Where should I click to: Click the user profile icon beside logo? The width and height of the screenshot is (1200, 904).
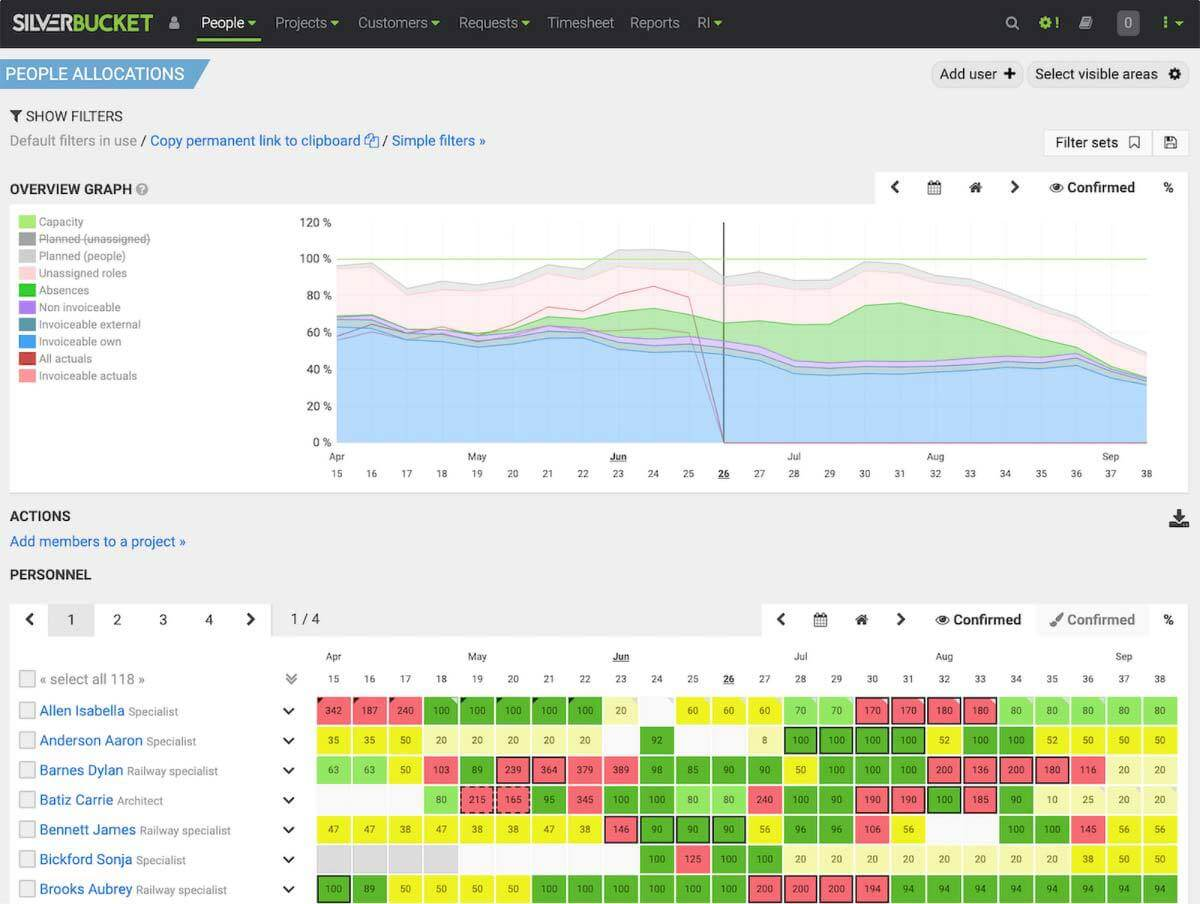pyautogui.click(x=174, y=23)
